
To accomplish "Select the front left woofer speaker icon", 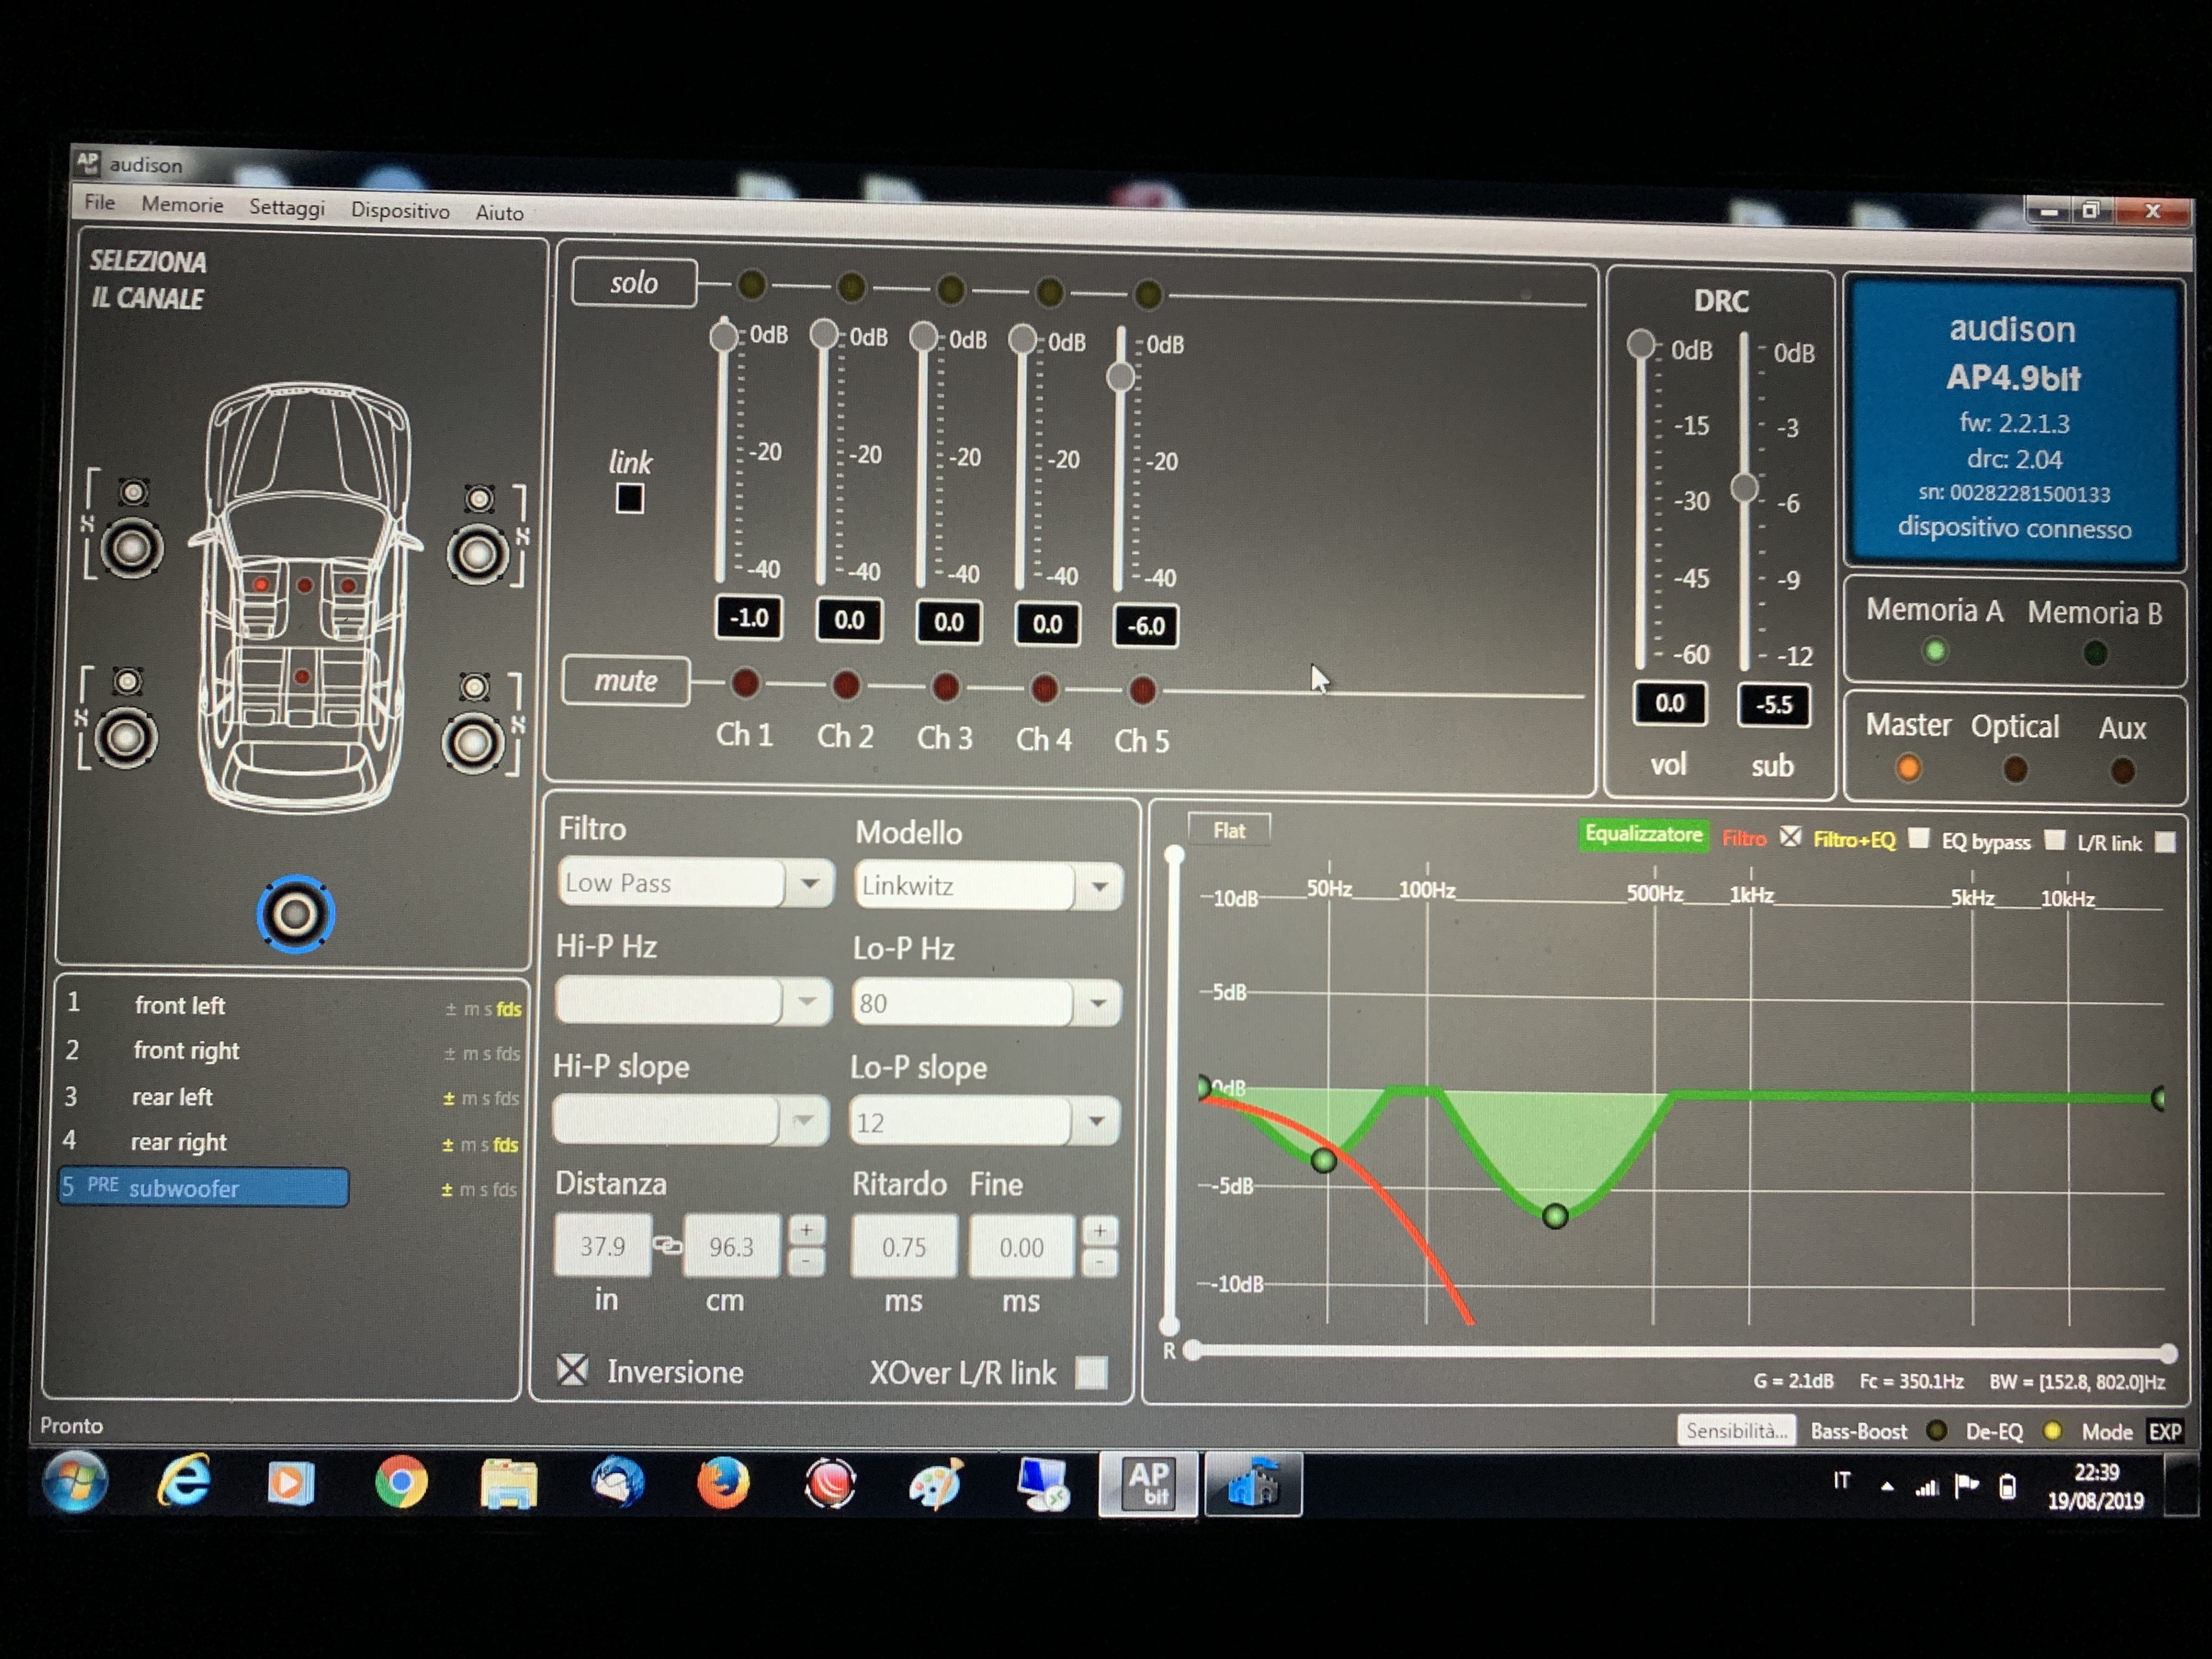I will (131, 548).
